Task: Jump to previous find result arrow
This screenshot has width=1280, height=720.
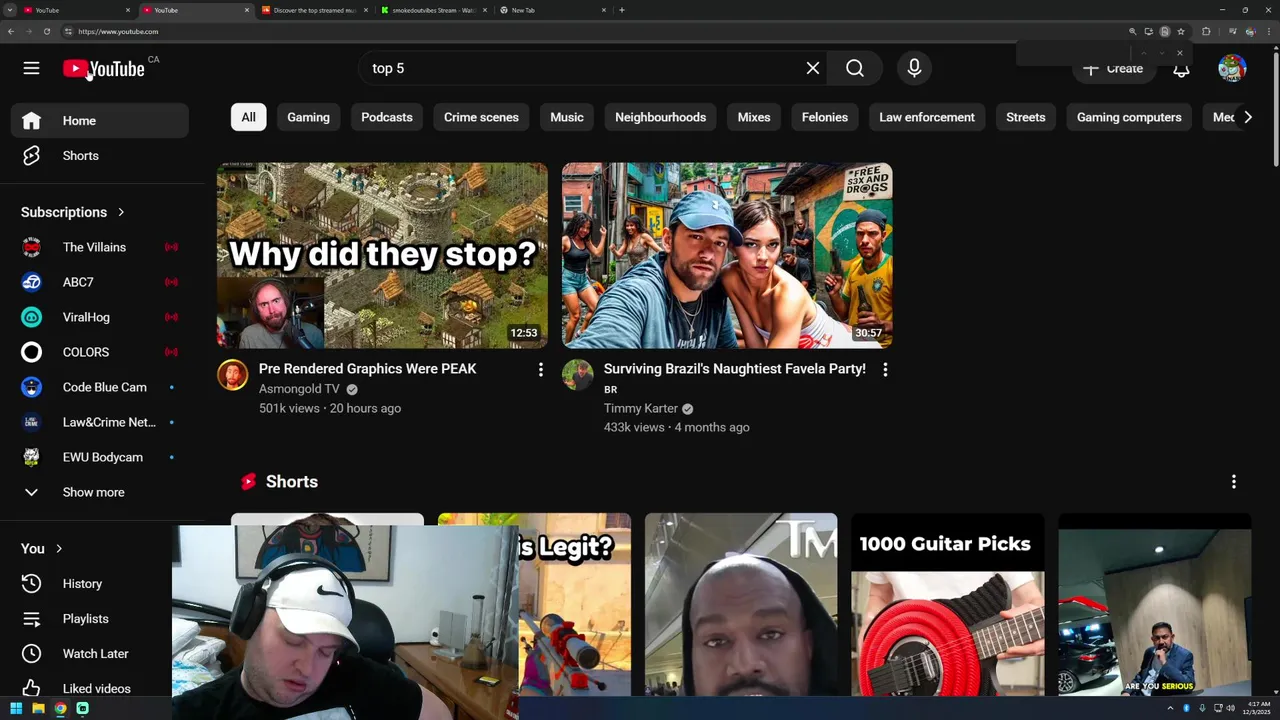Action: point(1144,53)
